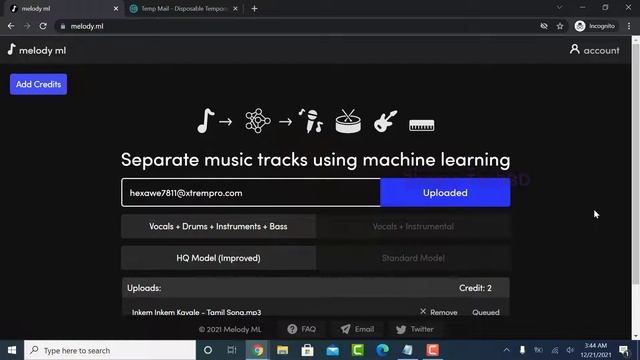Click the keyboard piano illustration icon
This screenshot has width=640, height=360.
(422, 125)
